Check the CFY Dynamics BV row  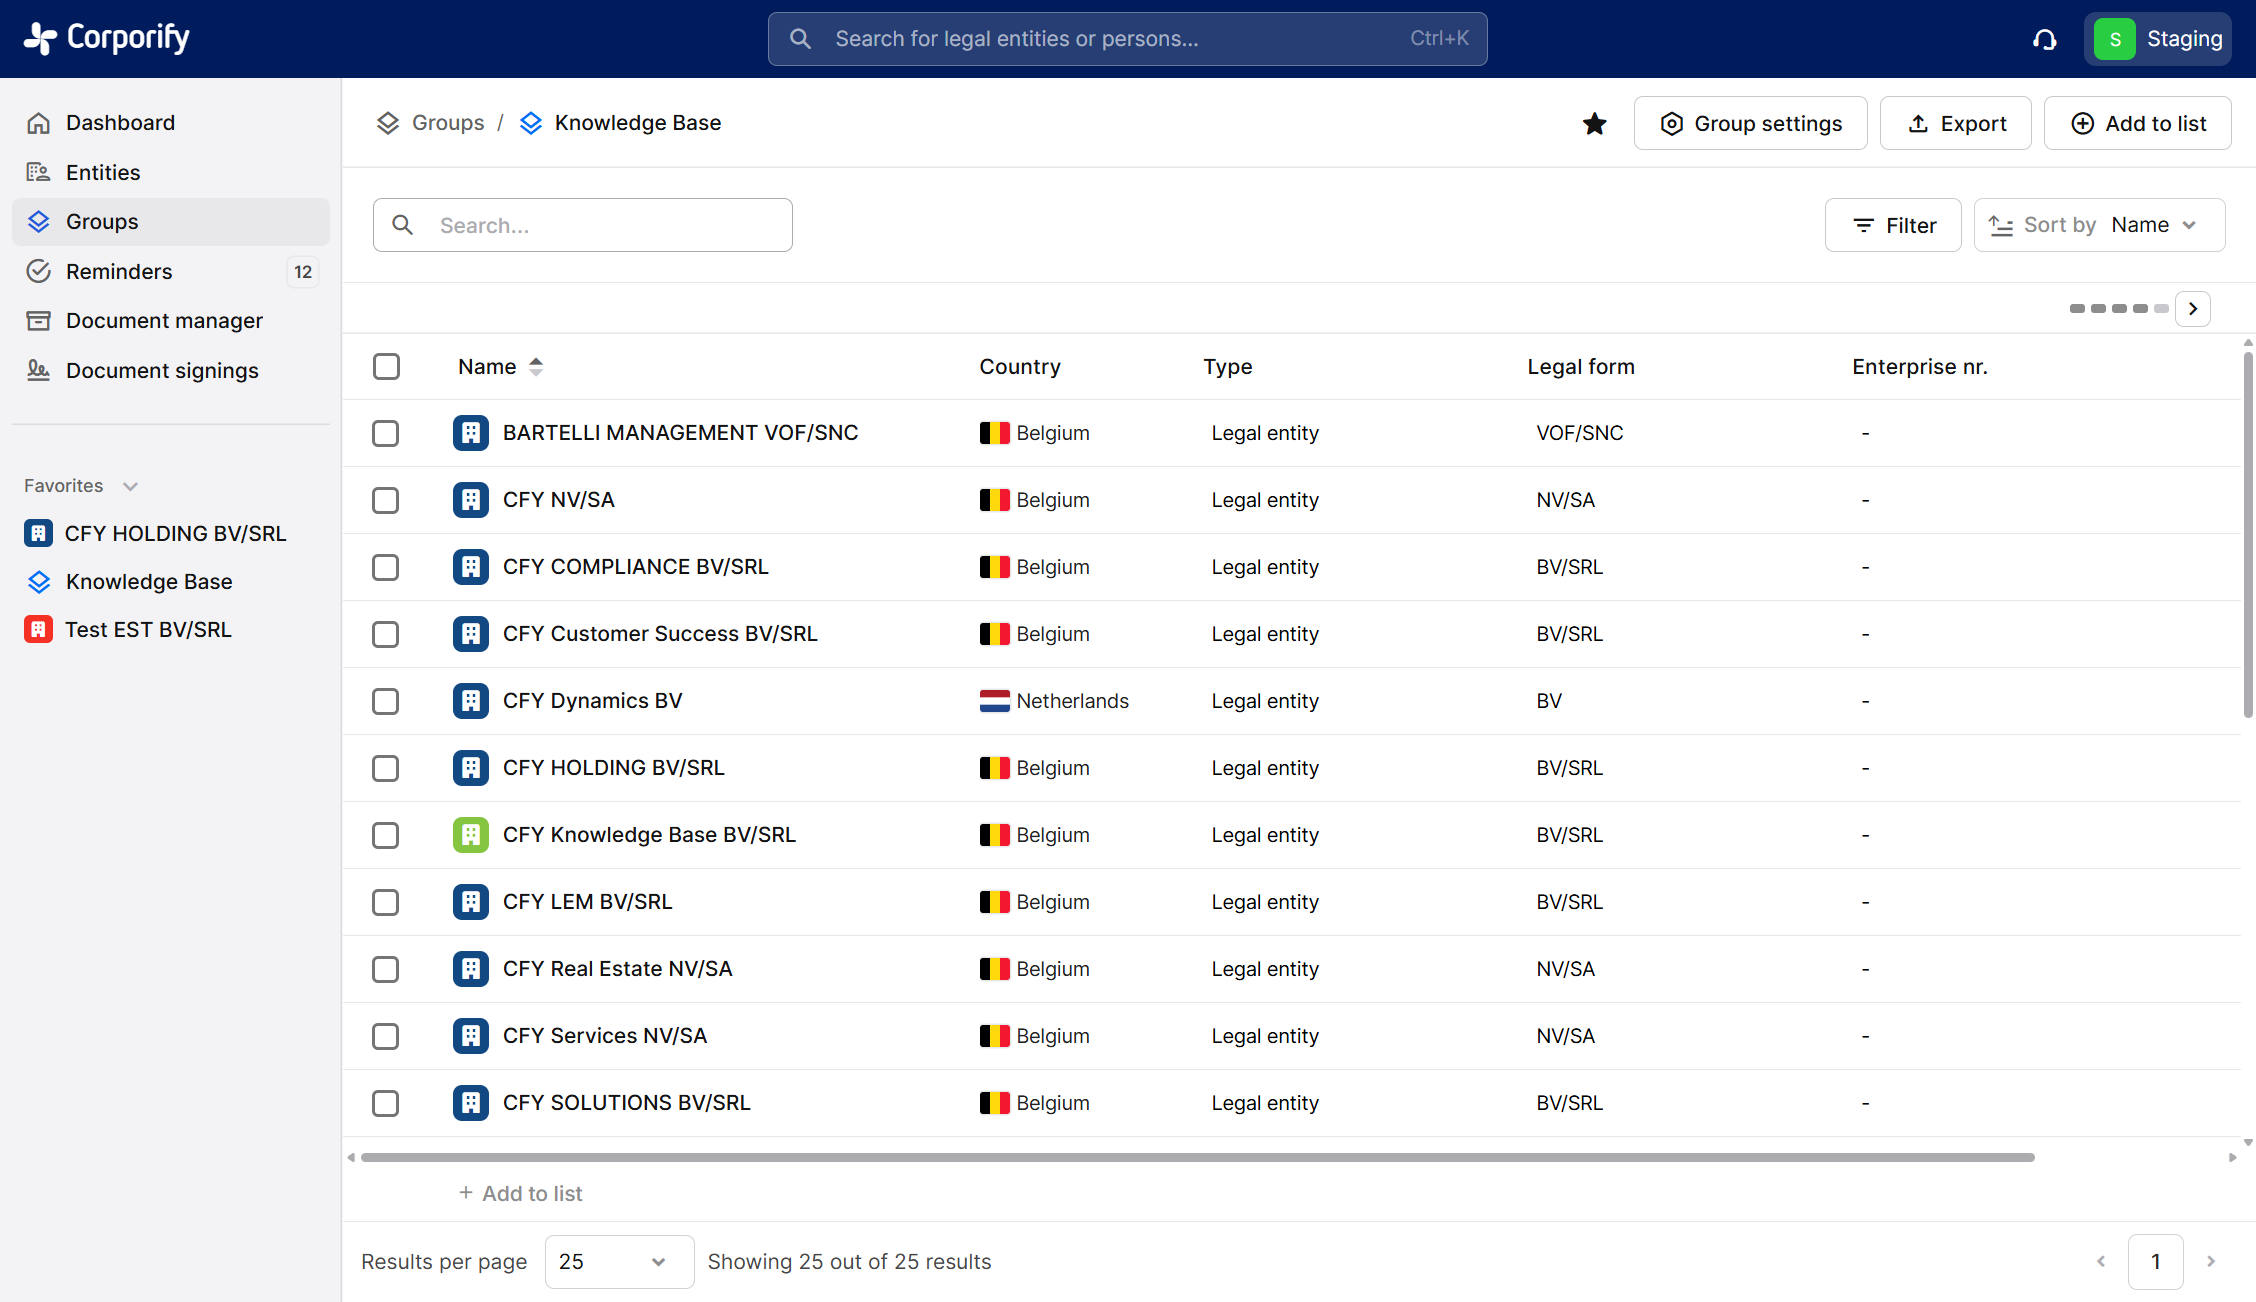(386, 701)
